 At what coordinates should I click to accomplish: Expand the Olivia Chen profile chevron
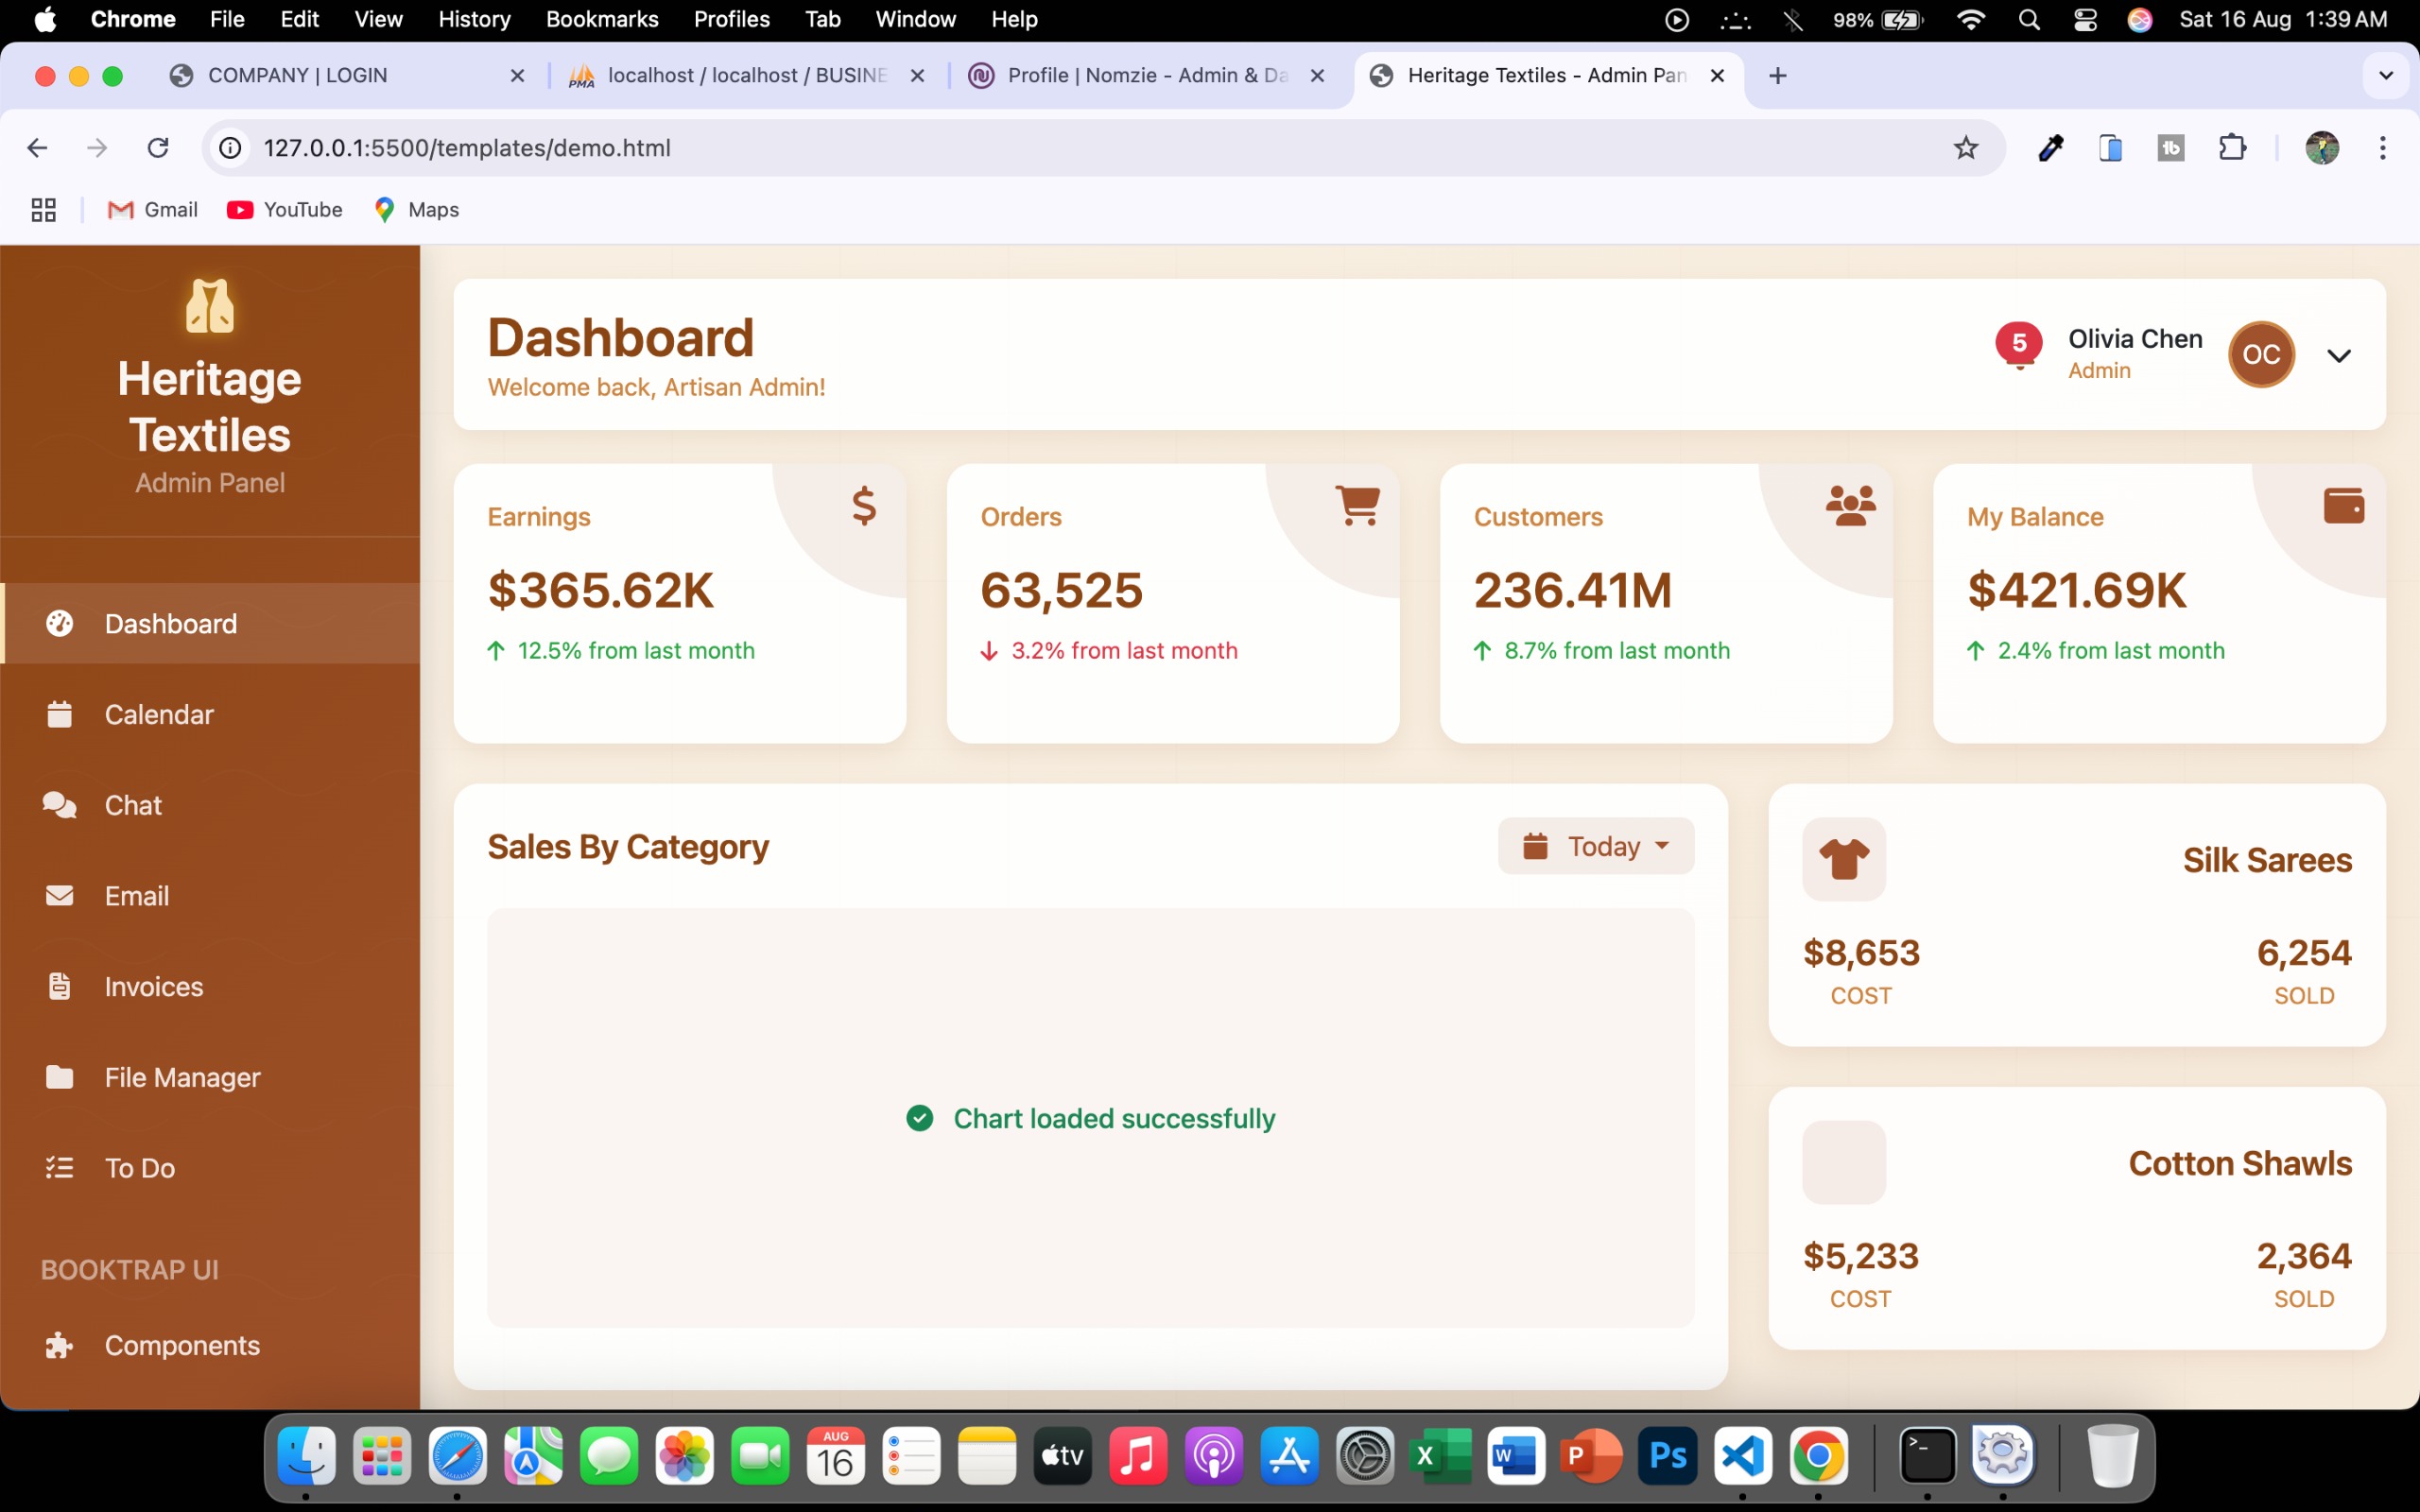[x=2338, y=355]
